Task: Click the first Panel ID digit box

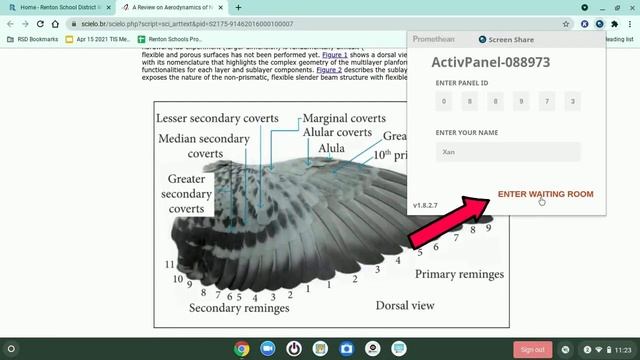Action: click(444, 101)
